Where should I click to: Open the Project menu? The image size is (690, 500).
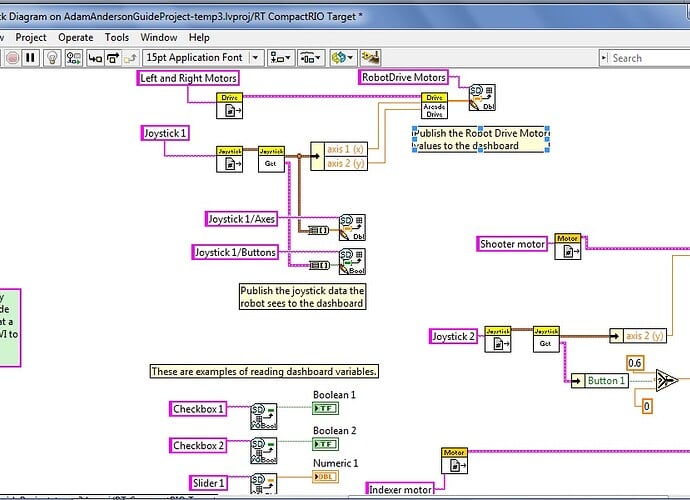point(31,37)
